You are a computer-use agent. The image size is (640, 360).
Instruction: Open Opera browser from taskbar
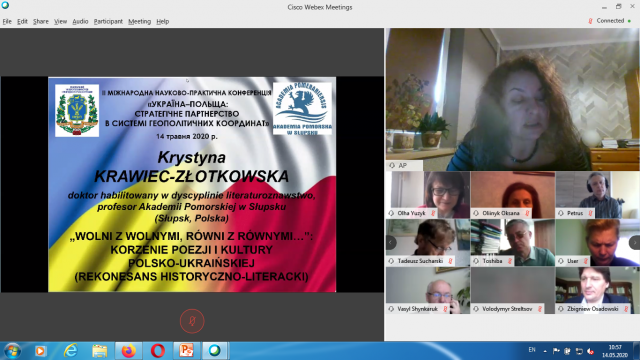[158, 351]
